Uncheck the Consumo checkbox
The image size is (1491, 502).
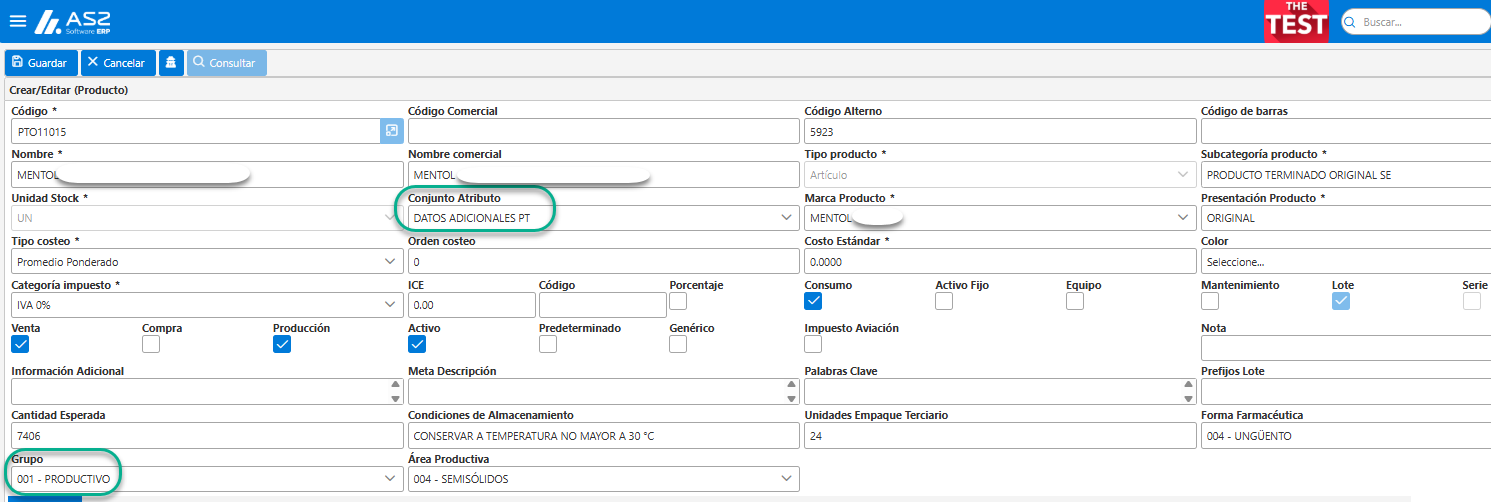tap(813, 301)
